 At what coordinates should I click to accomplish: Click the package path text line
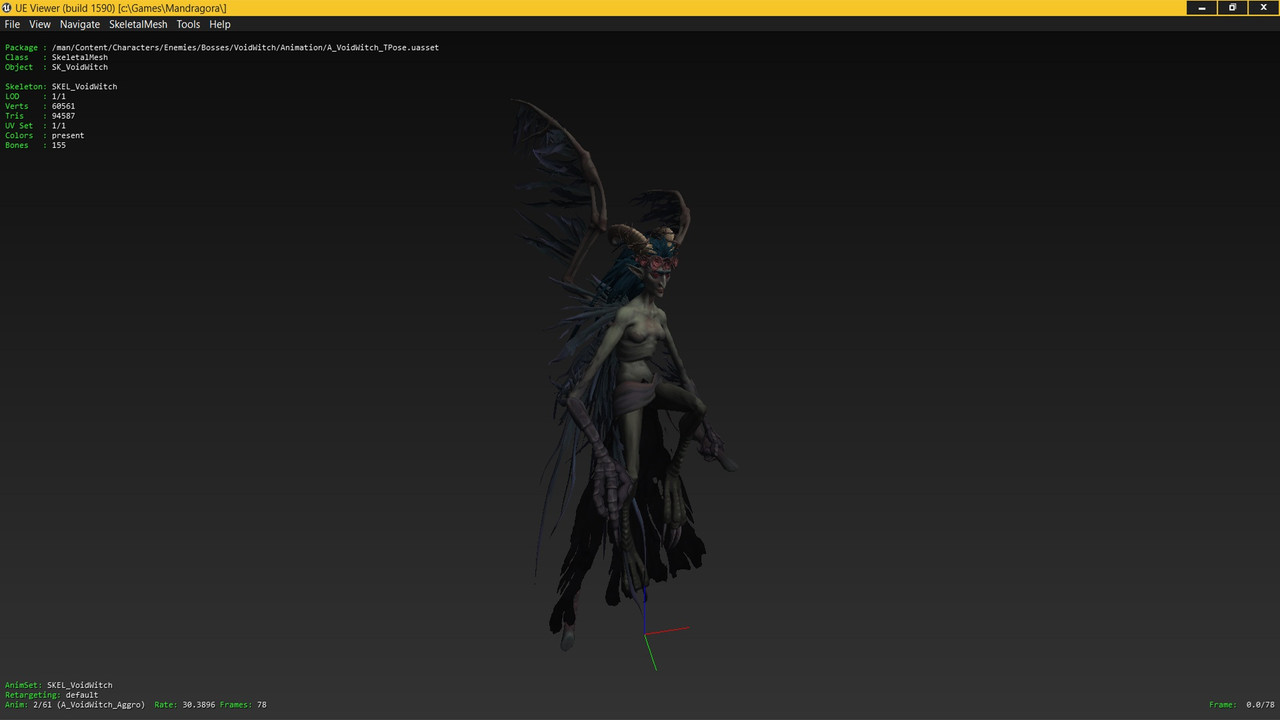click(x=222, y=47)
